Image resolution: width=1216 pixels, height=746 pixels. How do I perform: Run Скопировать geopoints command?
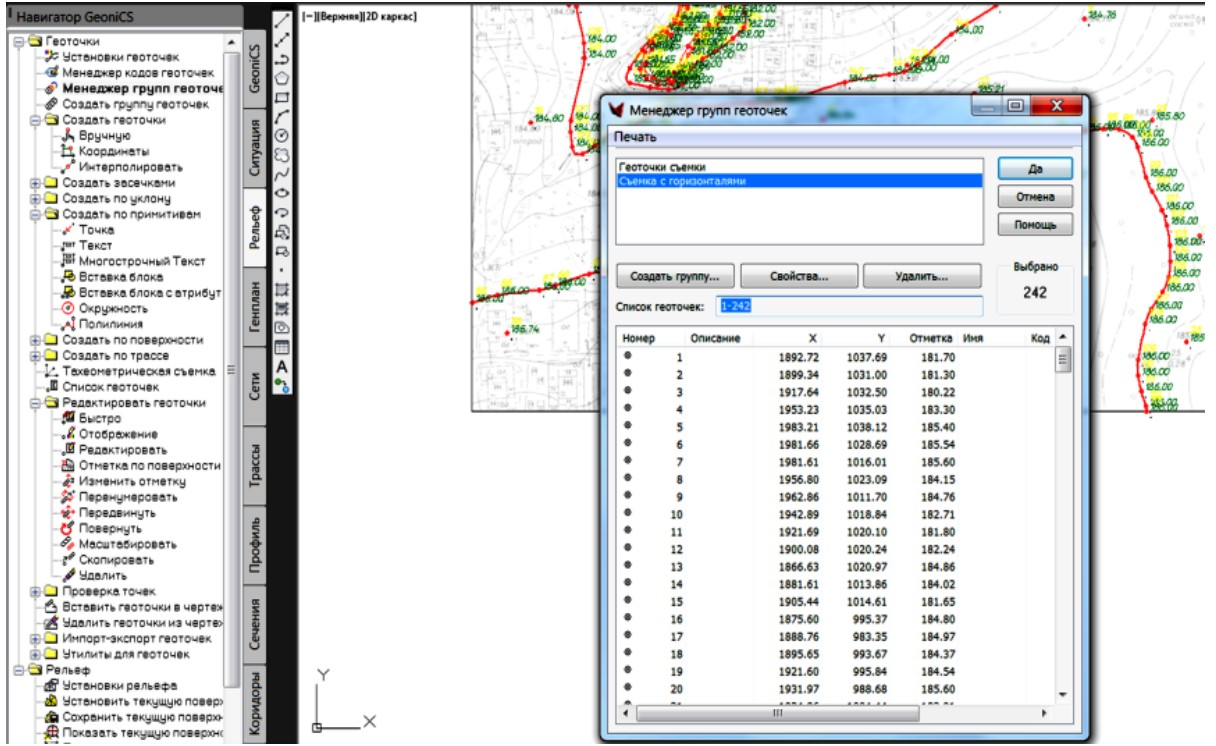pyautogui.click(x=116, y=560)
